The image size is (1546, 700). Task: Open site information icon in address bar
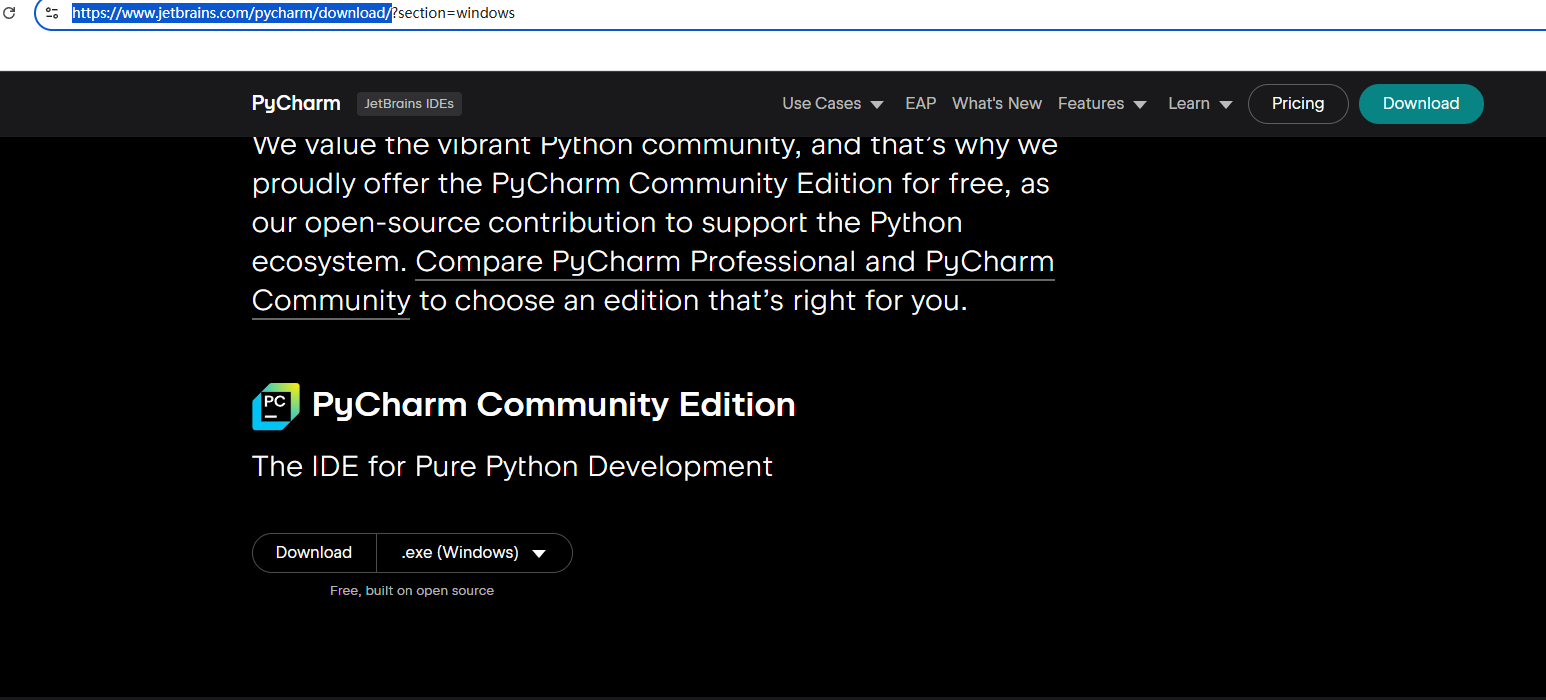[x=52, y=13]
